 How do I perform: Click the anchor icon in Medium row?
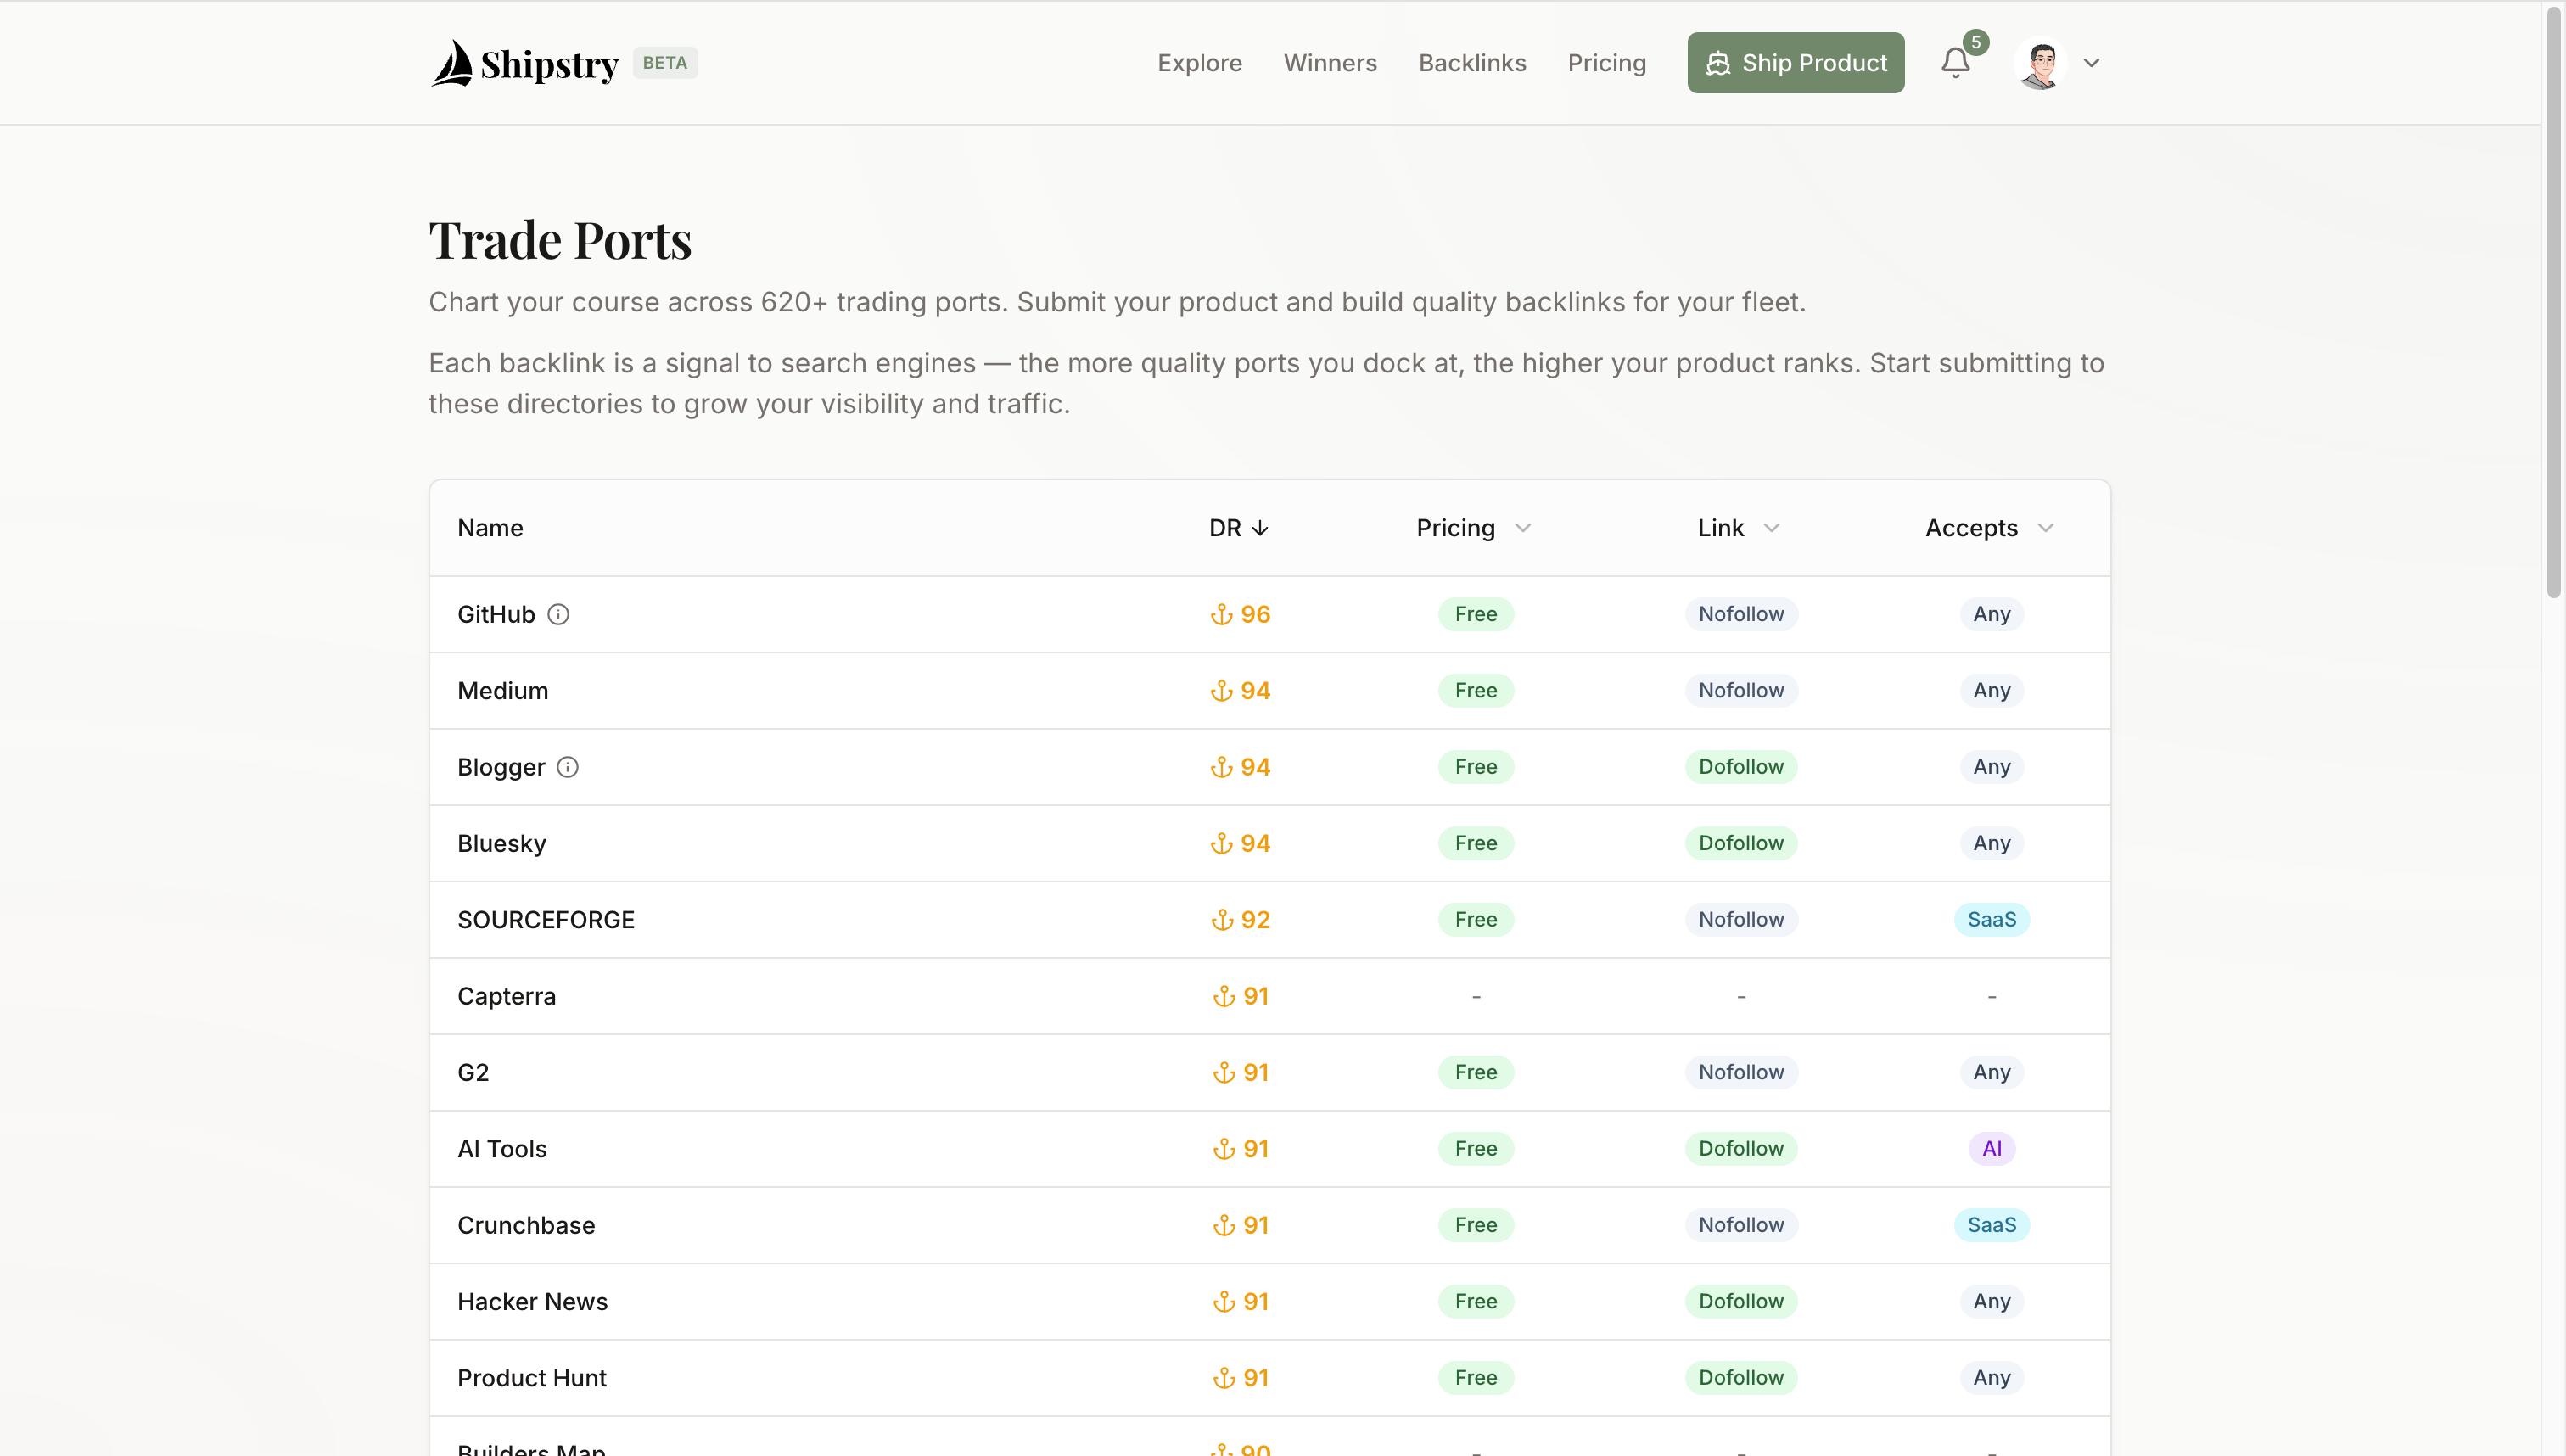pyautogui.click(x=1221, y=691)
